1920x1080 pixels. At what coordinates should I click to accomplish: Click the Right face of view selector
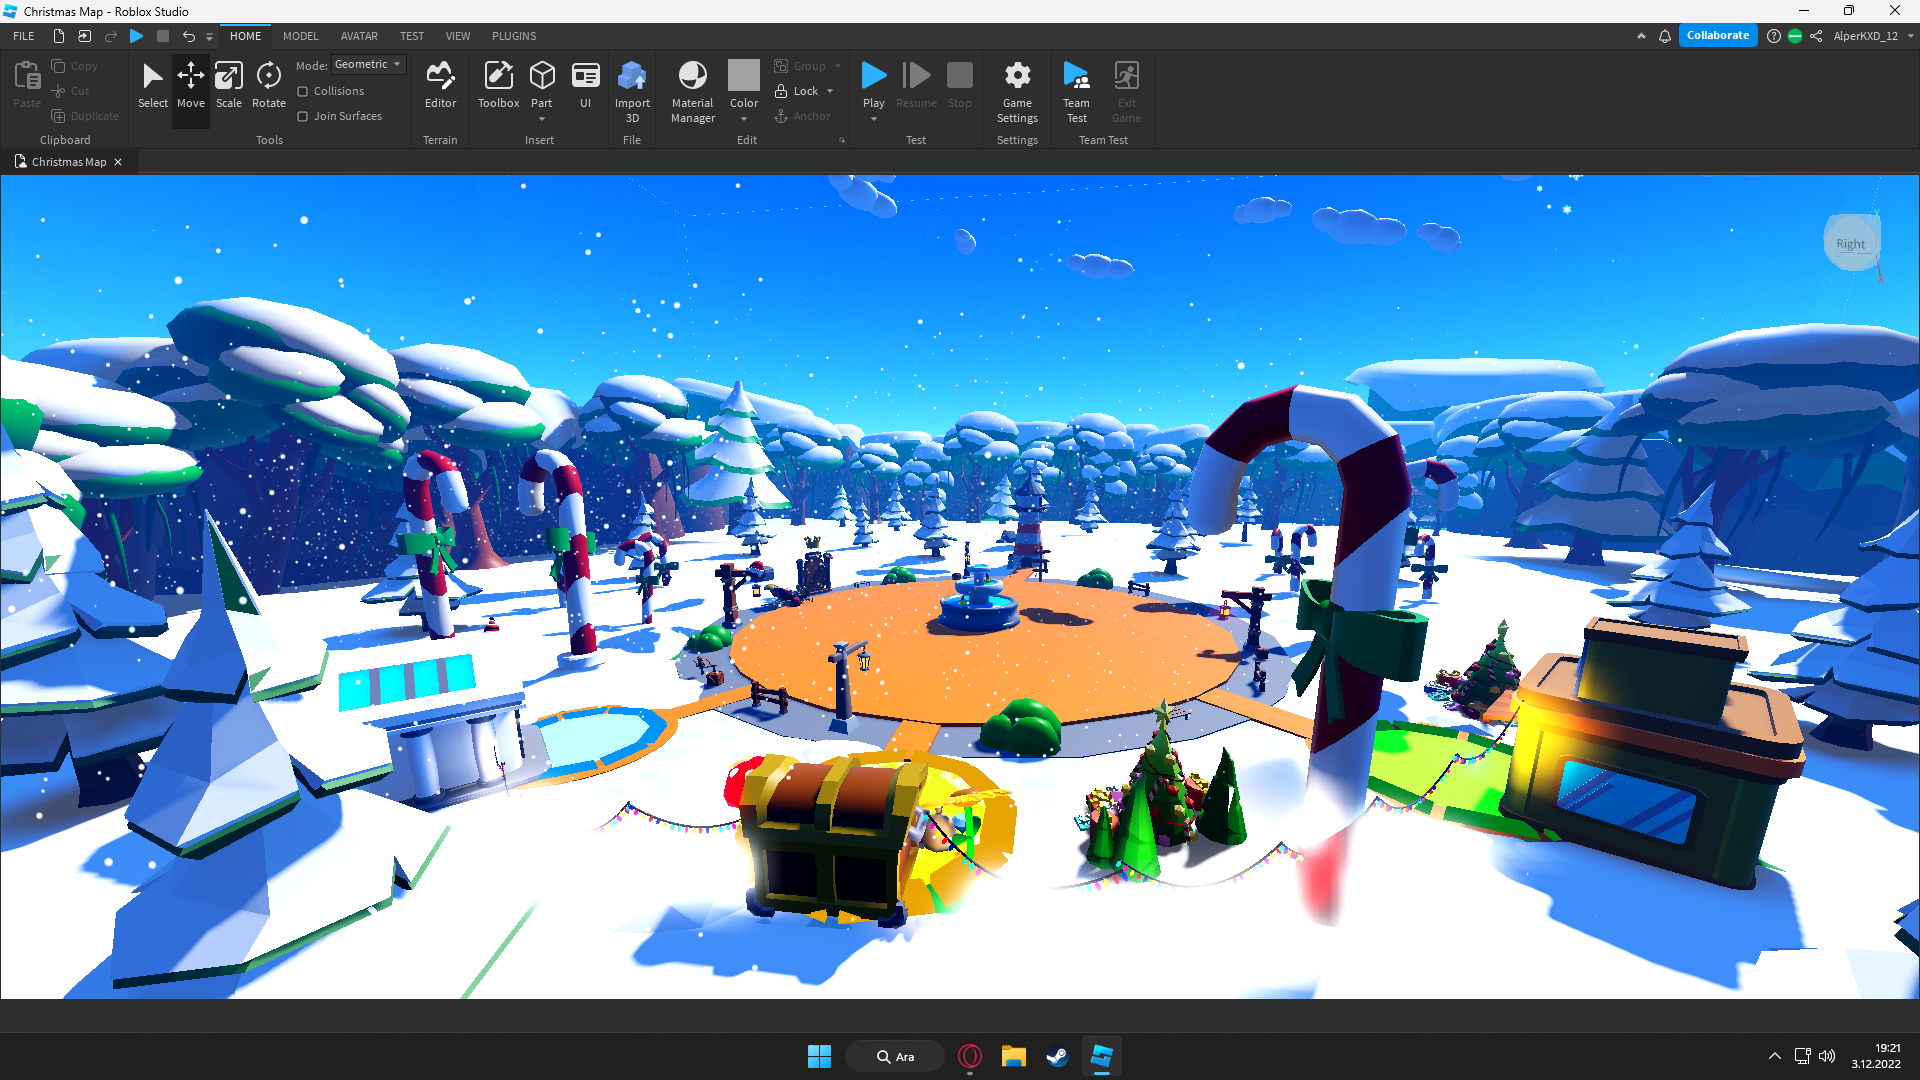tap(1850, 244)
